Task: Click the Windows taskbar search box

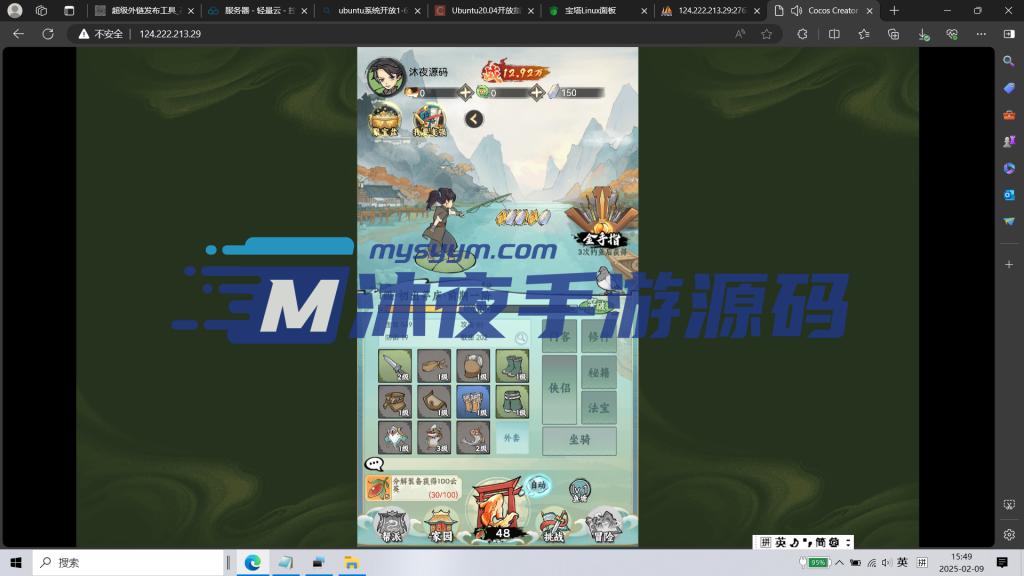Action: tap(128, 563)
